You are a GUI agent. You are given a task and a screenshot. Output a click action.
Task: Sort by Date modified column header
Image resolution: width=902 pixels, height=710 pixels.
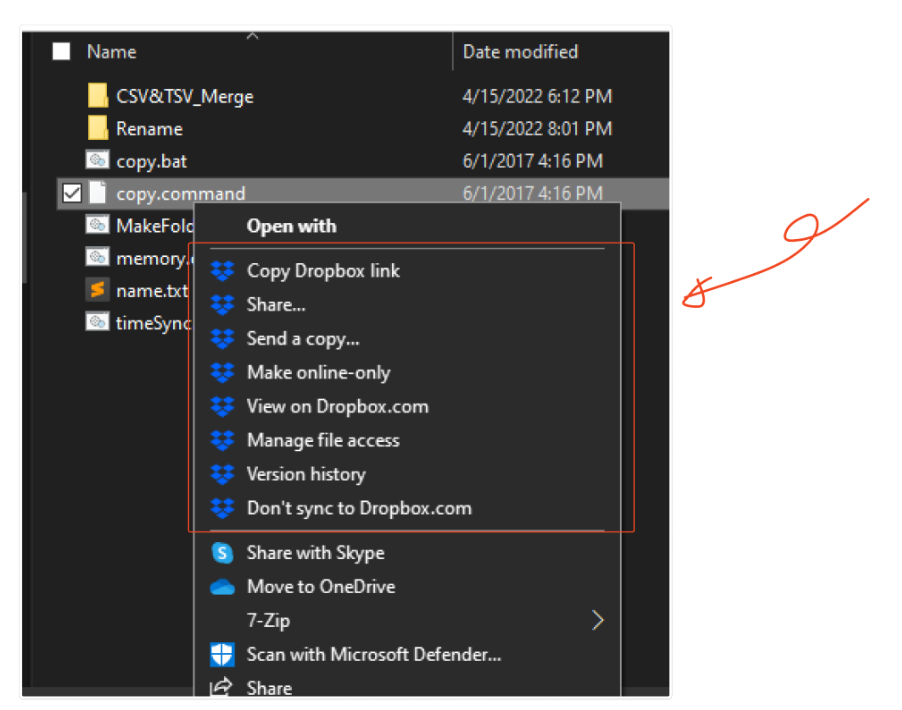coord(520,52)
